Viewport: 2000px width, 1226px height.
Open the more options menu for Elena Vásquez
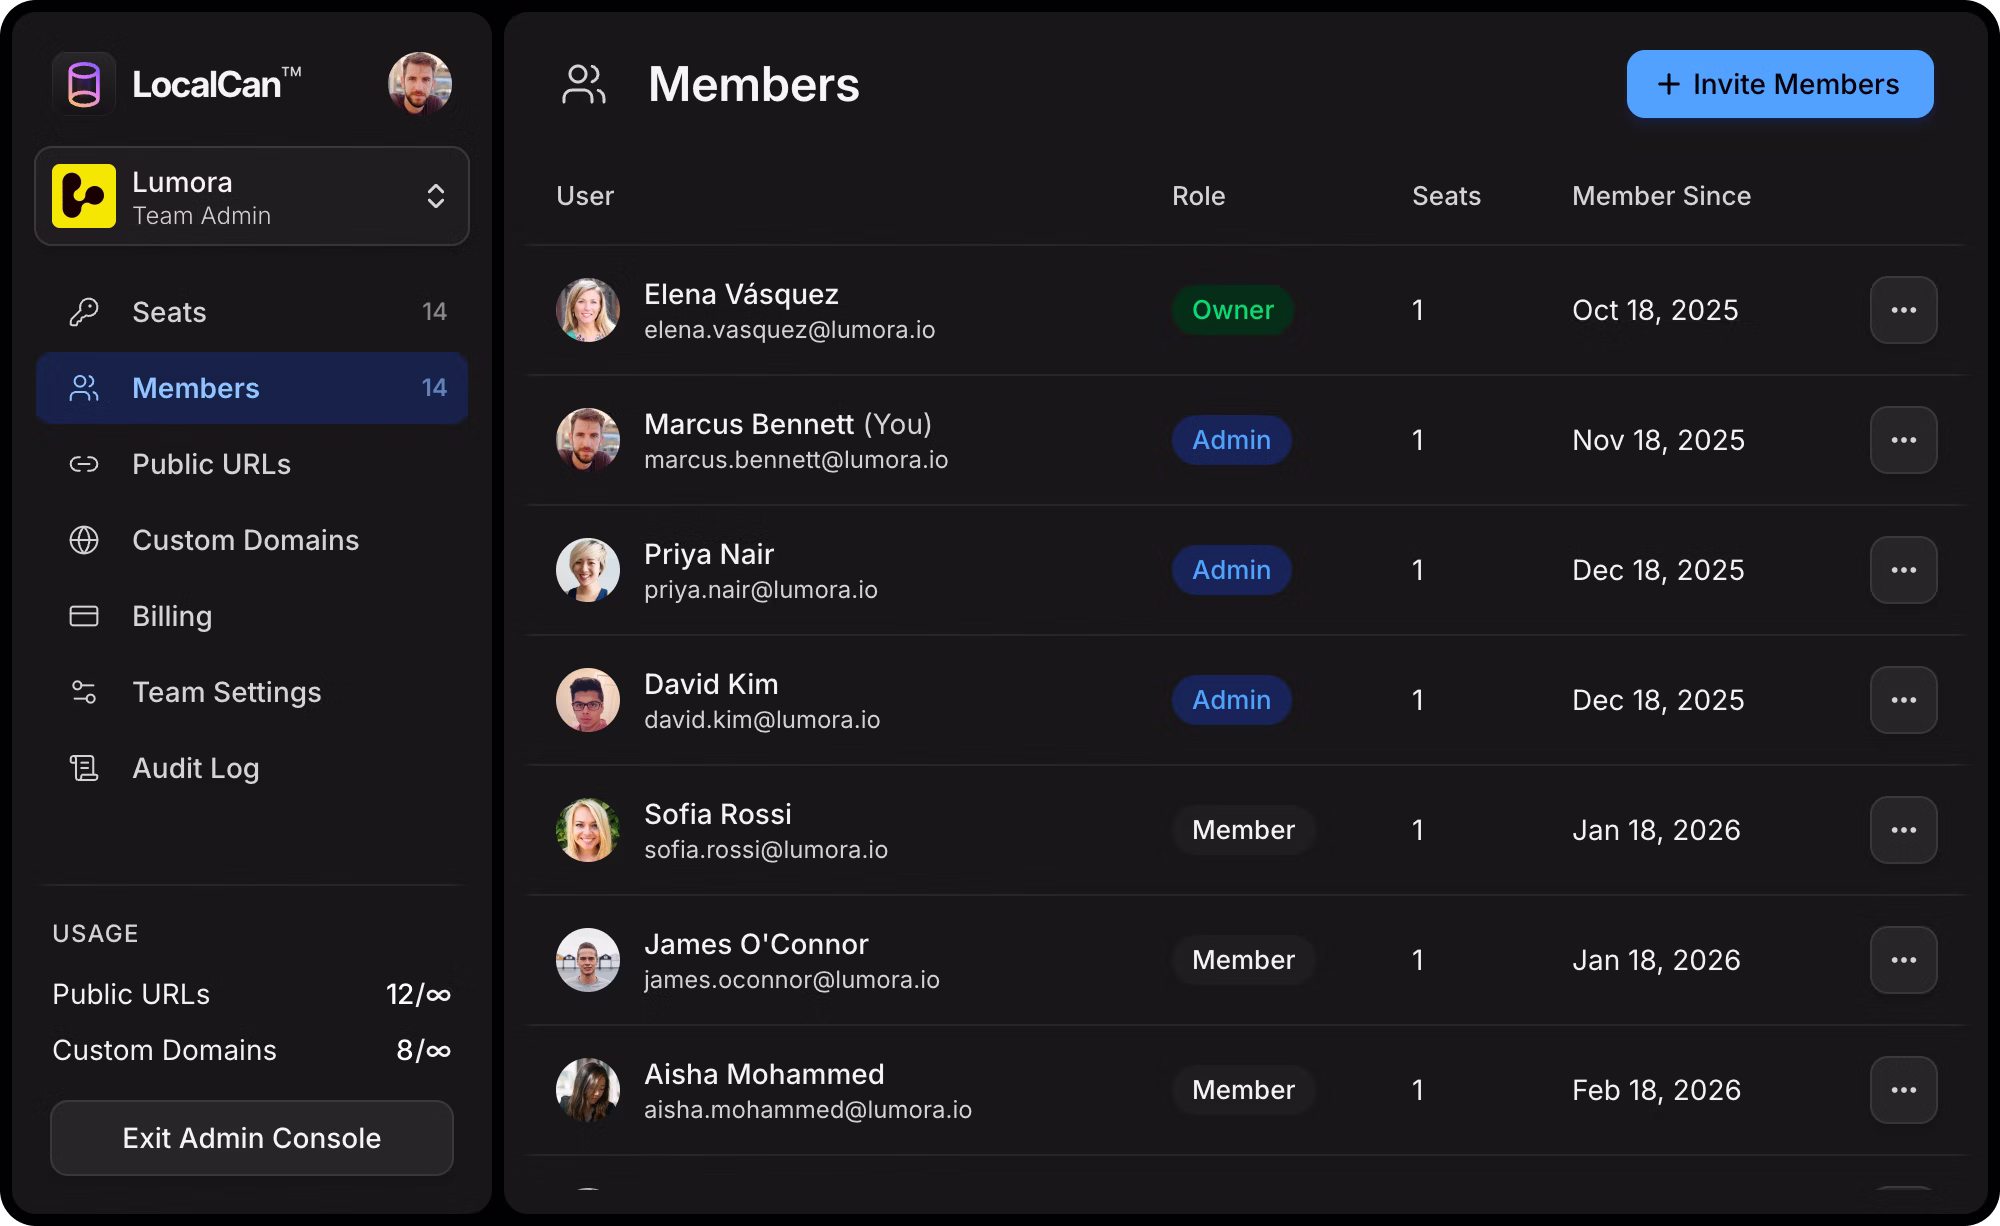tap(1904, 310)
